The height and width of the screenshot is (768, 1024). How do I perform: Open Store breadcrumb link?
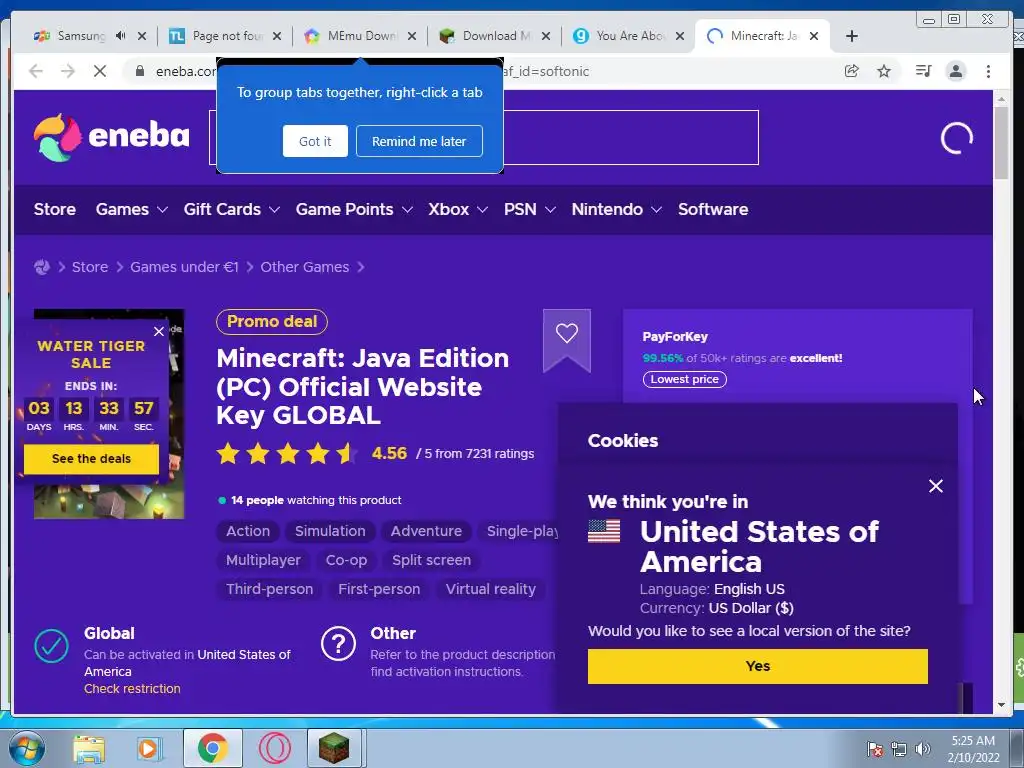[x=90, y=267]
